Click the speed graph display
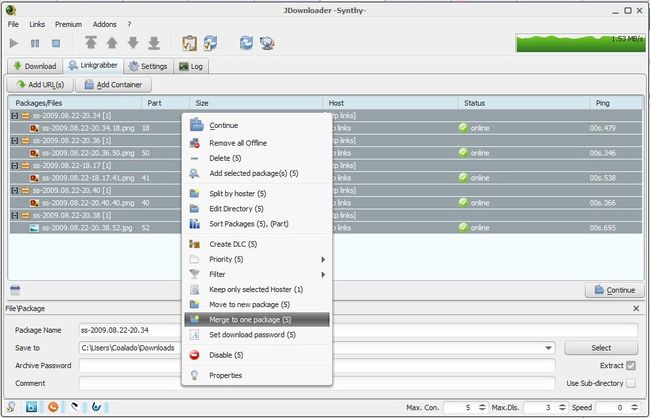The height and width of the screenshot is (418, 650). [x=580, y=43]
